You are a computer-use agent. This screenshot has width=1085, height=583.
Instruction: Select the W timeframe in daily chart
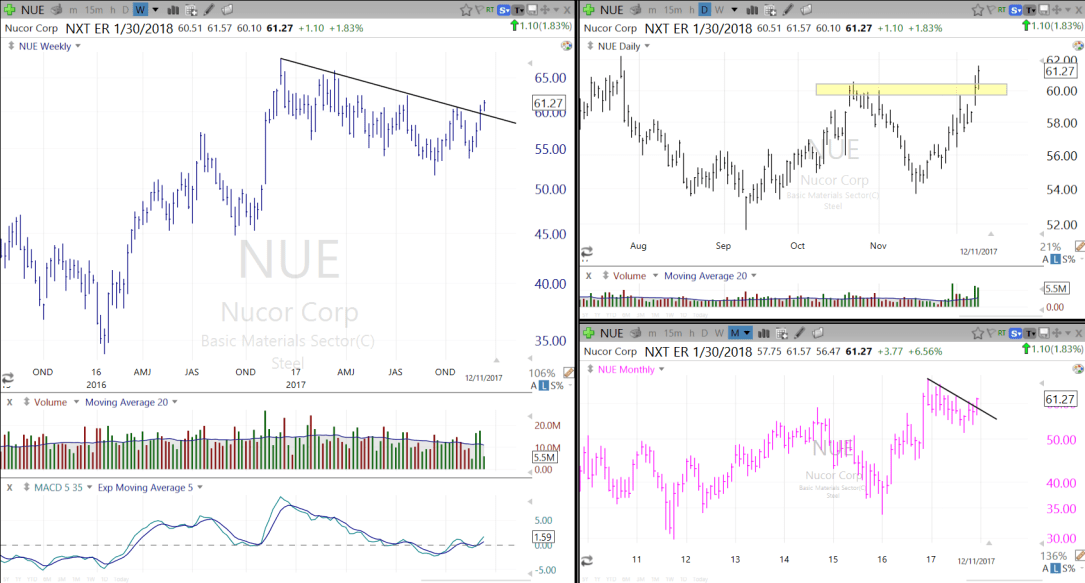tap(718, 9)
